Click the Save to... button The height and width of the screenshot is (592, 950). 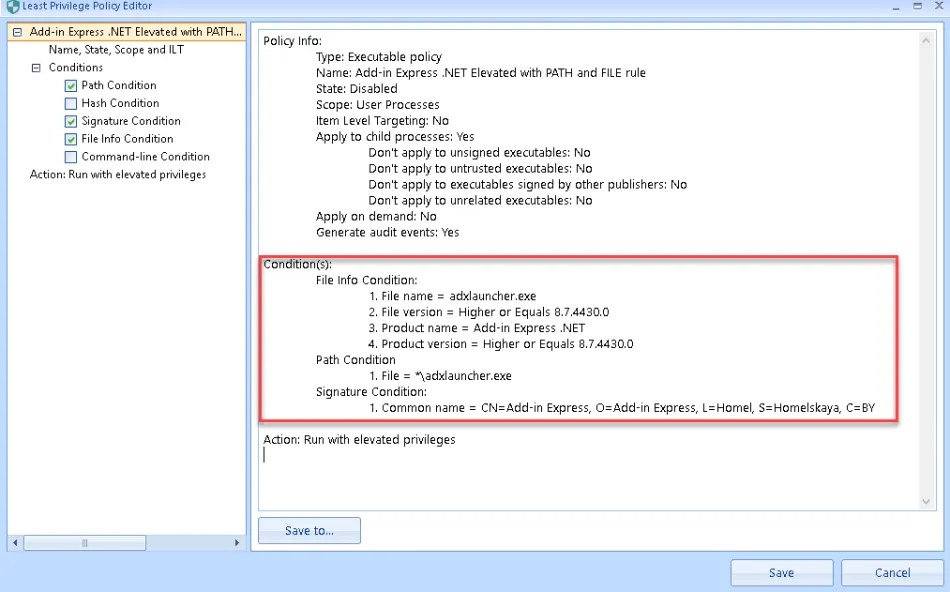(x=309, y=531)
